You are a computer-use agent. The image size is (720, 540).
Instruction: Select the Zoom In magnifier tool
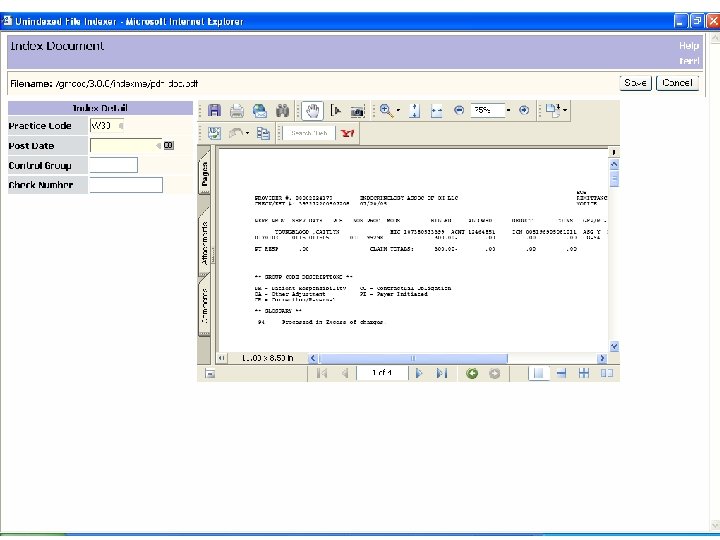(386, 111)
